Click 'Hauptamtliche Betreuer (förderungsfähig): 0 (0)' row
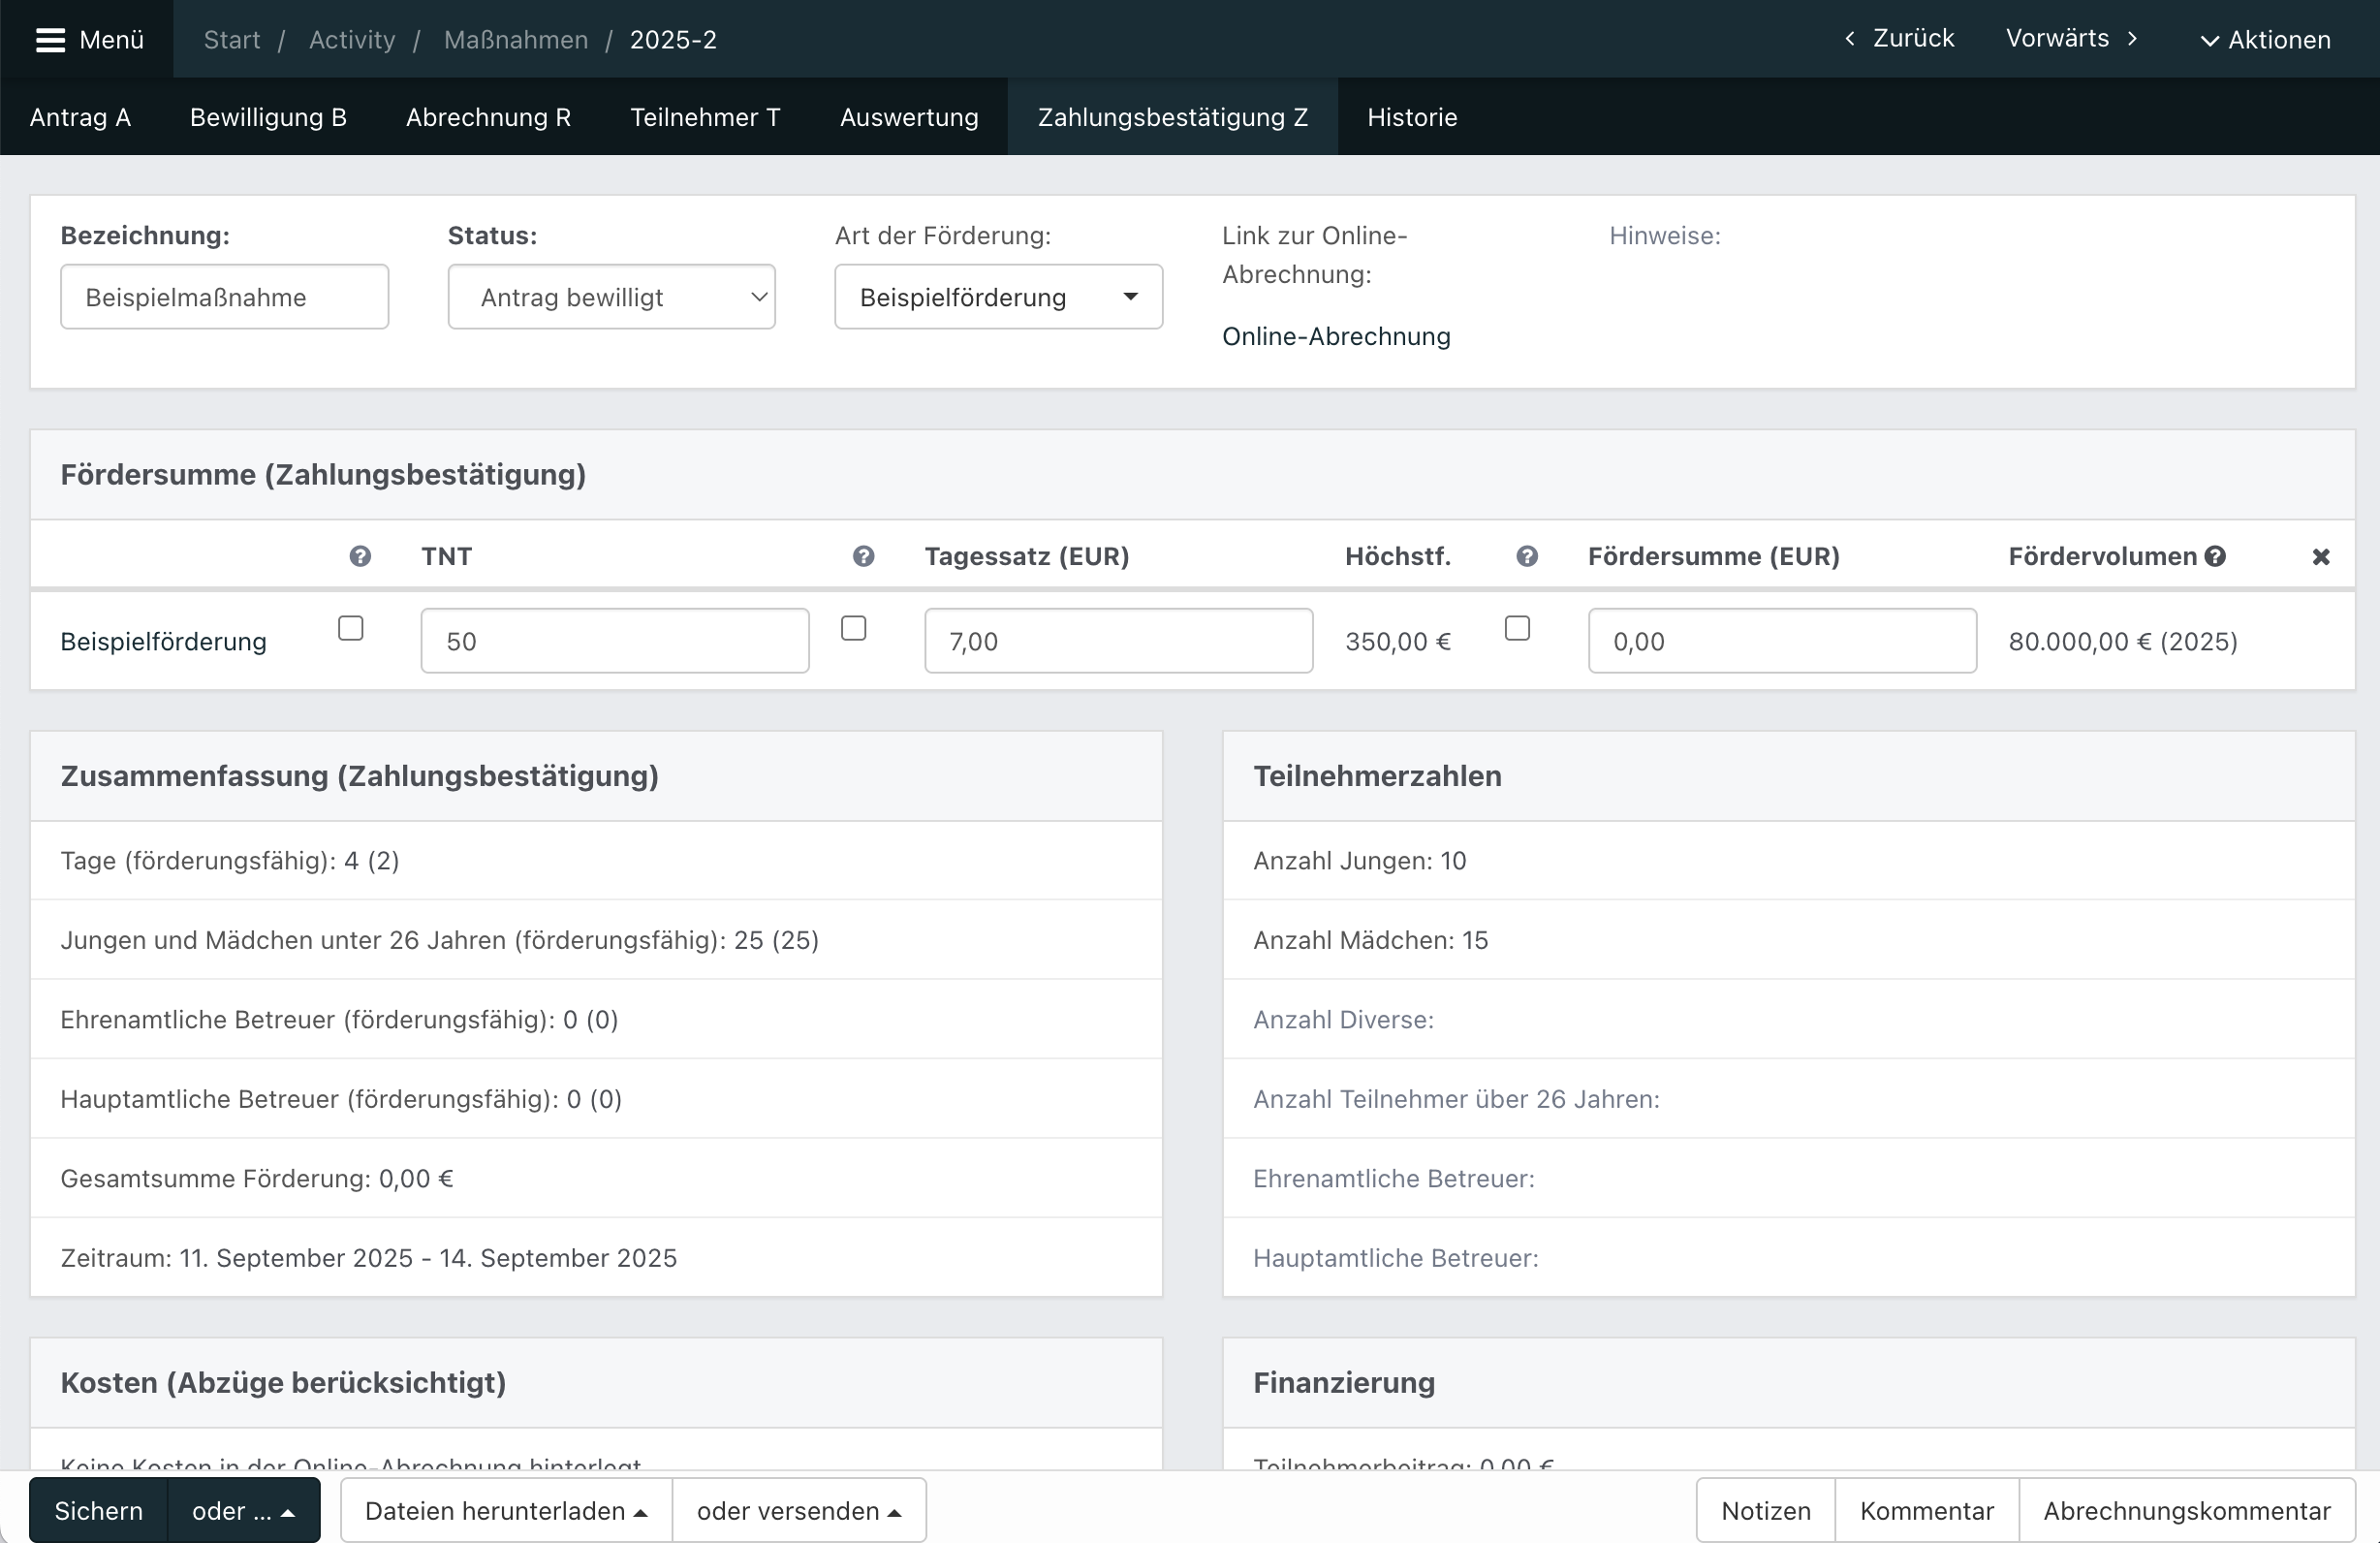The width and height of the screenshot is (2380, 1543). pos(596,1099)
